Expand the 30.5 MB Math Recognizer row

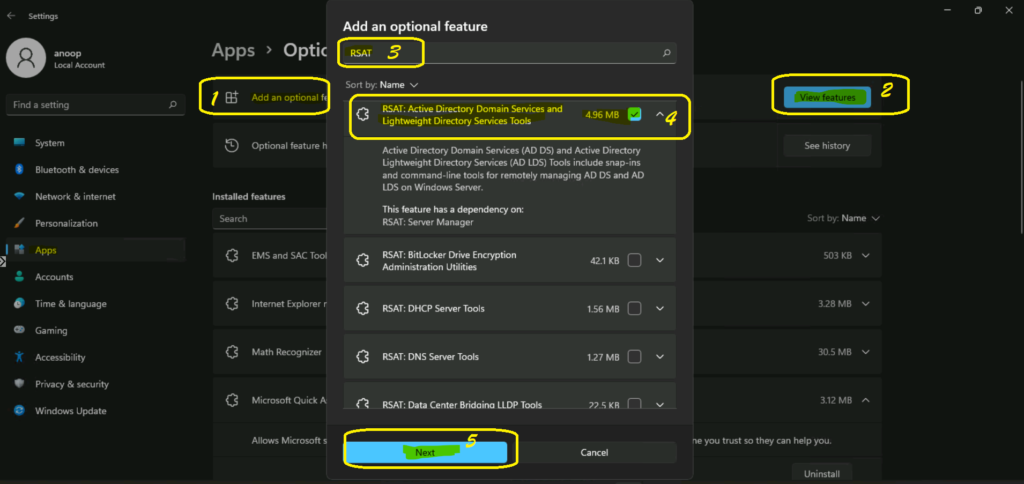click(x=866, y=352)
